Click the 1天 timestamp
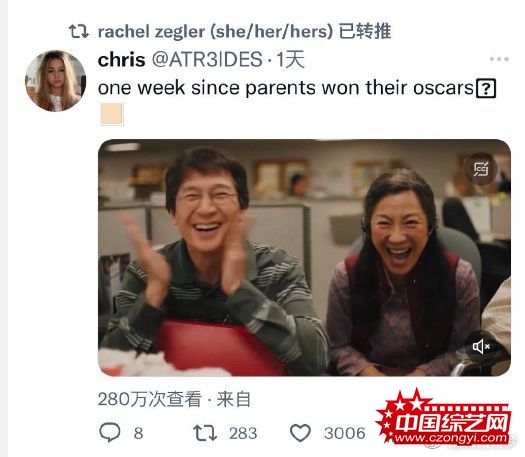 (290, 60)
